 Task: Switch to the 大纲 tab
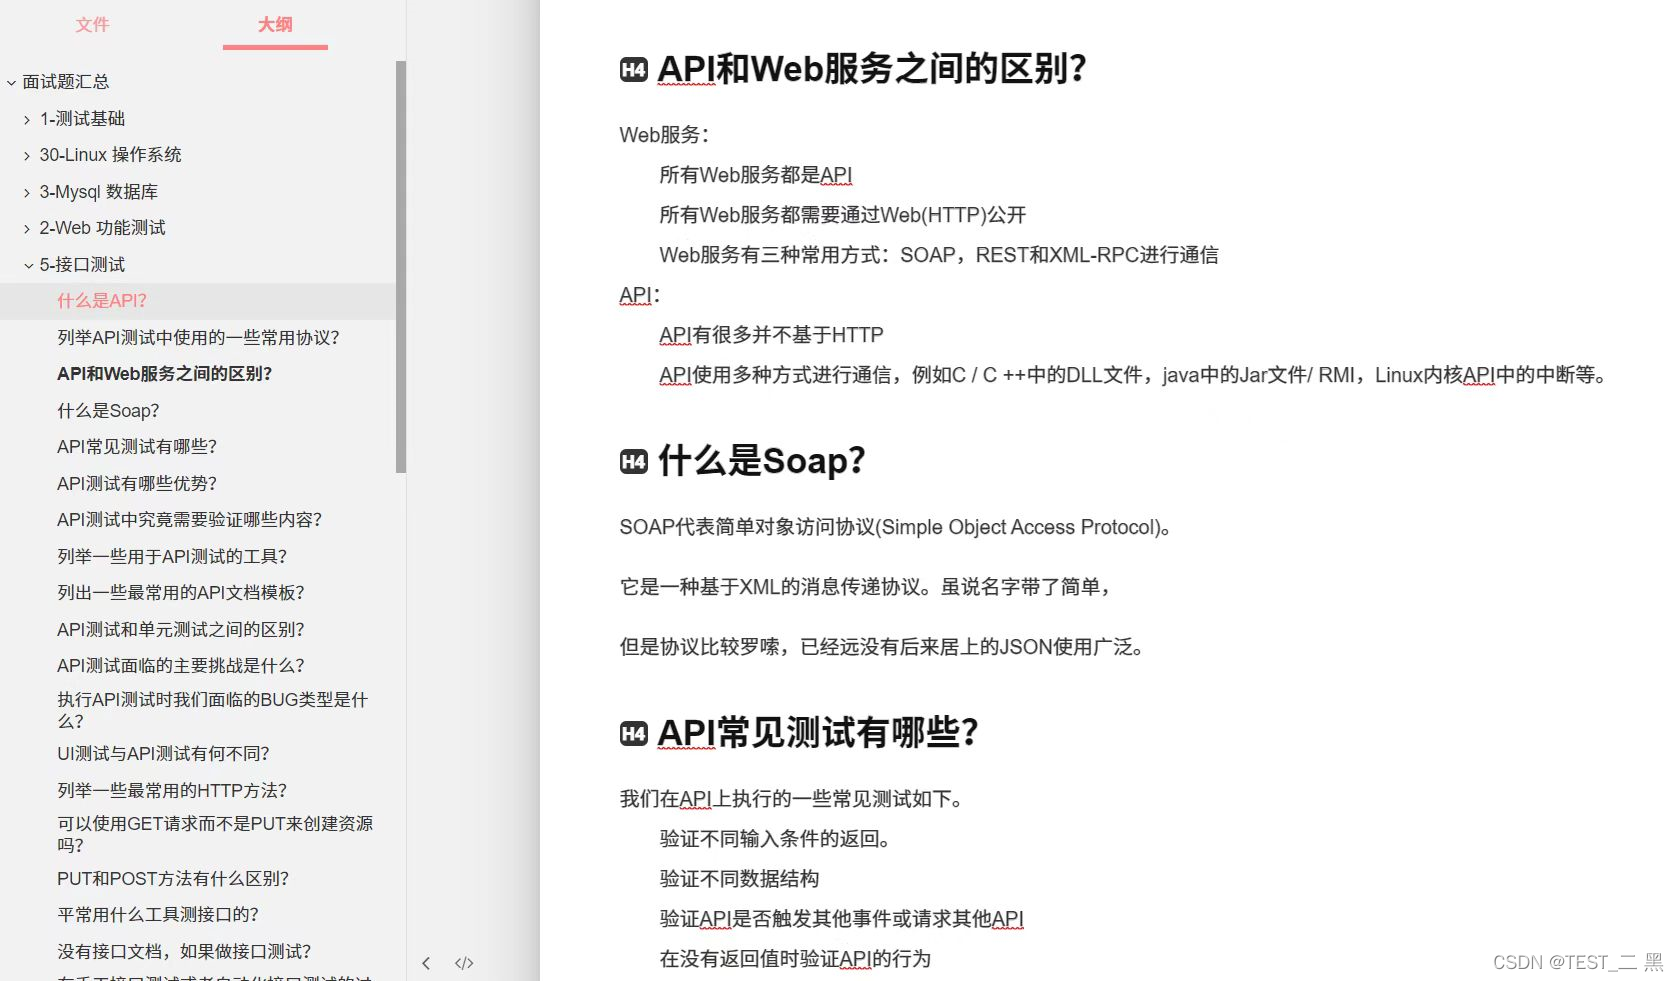point(275,25)
